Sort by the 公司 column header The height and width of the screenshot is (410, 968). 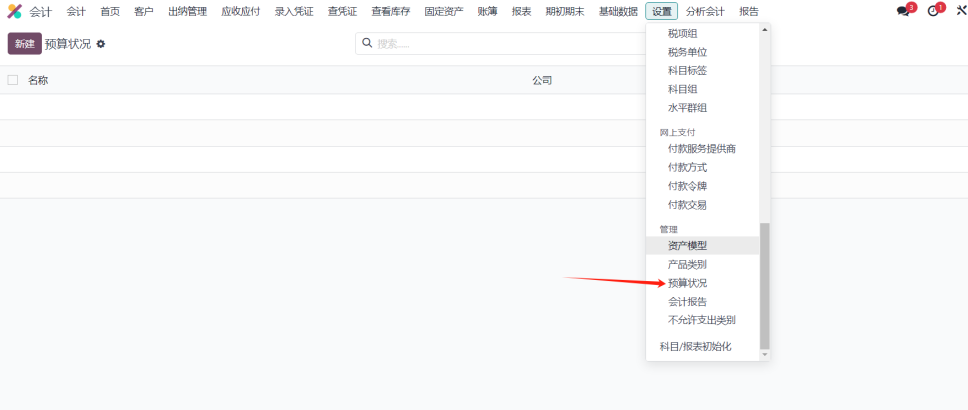coord(542,80)
